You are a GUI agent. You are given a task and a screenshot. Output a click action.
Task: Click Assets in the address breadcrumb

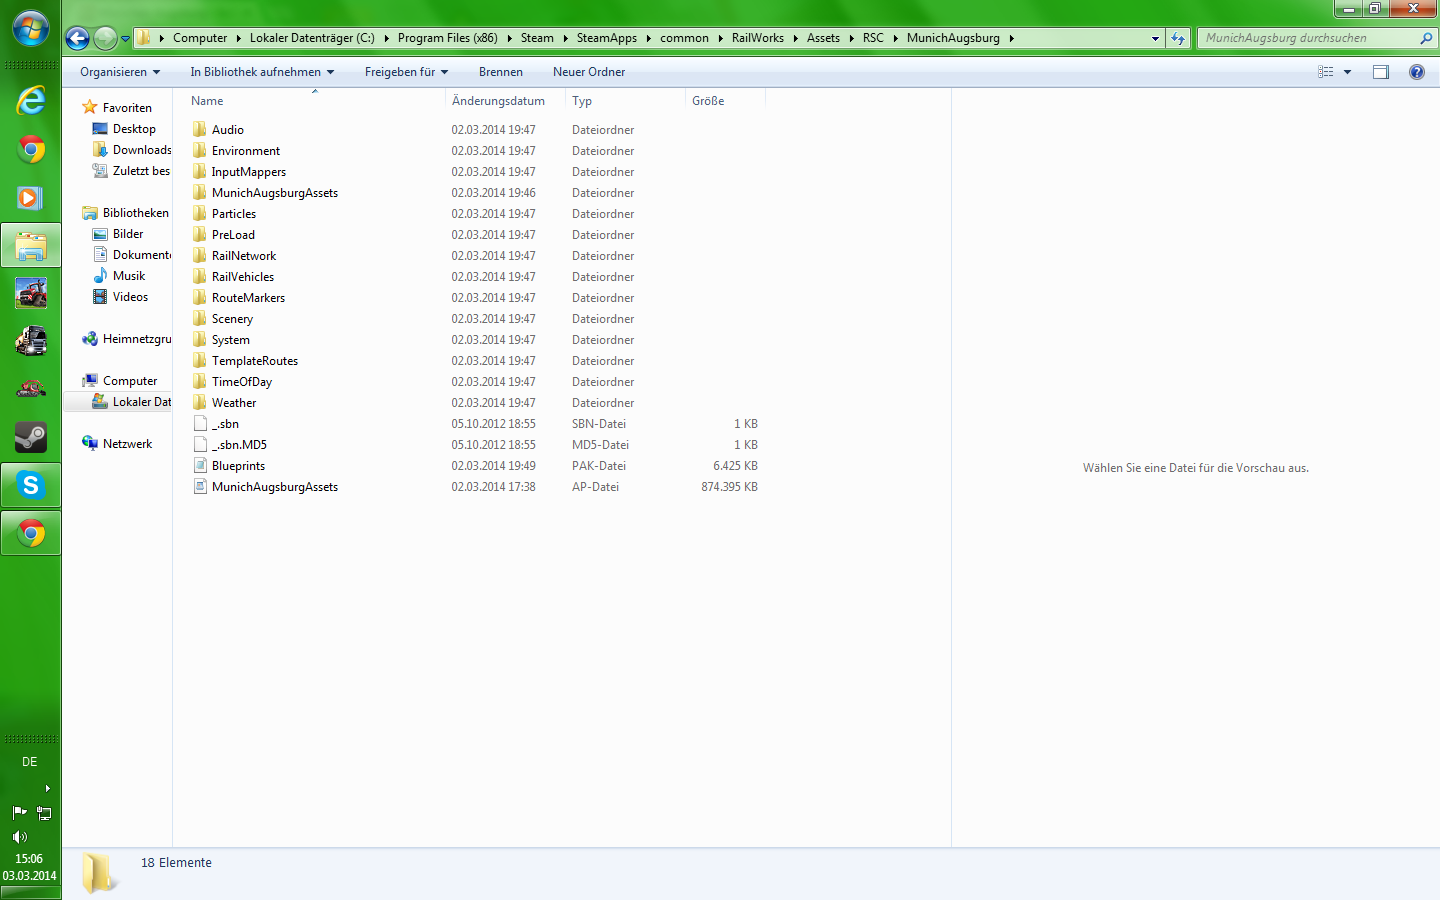click(x=823, y=38)
